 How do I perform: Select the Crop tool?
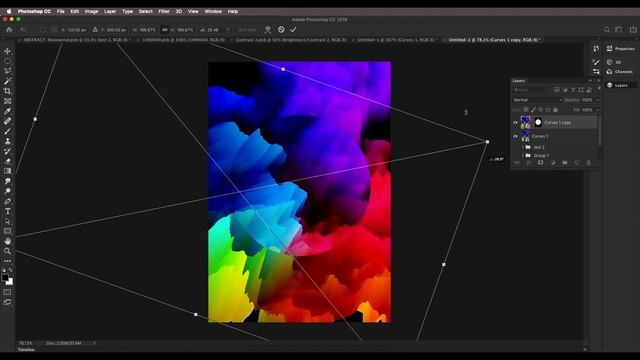click(x=7, y=91)
